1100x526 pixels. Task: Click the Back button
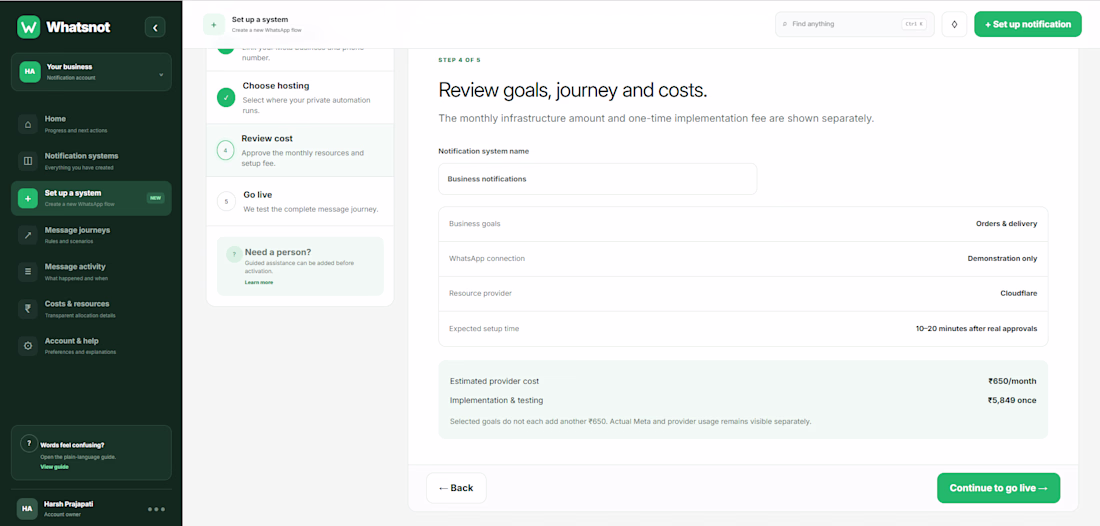[x=456, y=488]
